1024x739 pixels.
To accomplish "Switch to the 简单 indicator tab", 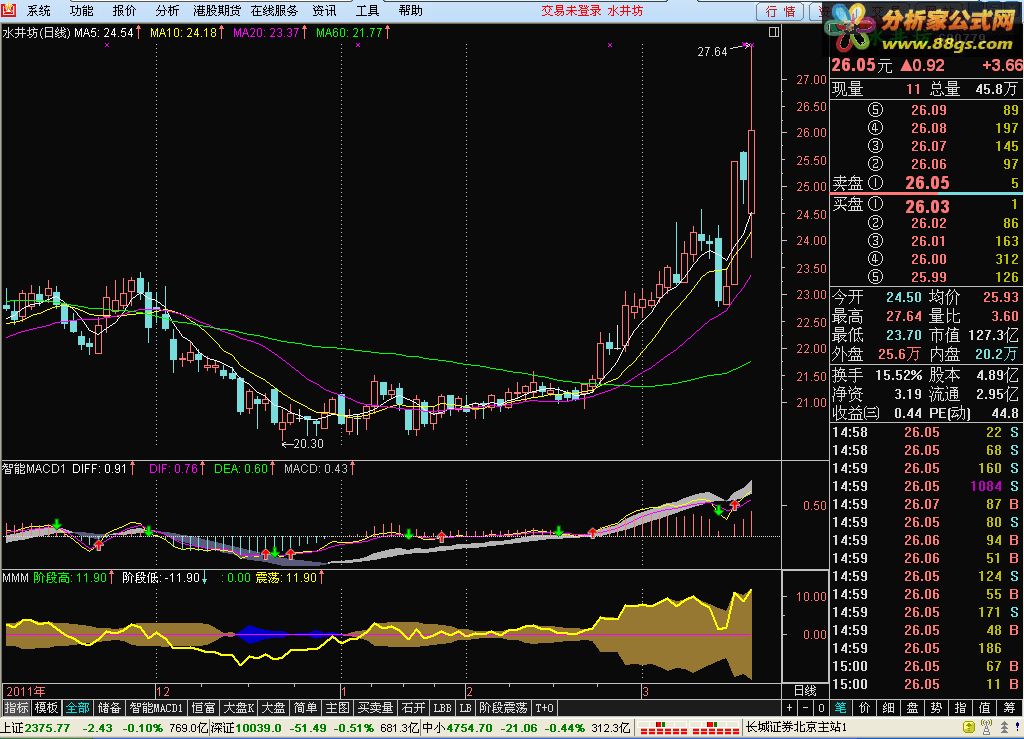I will pyautogui.click(x=305, y=708).
